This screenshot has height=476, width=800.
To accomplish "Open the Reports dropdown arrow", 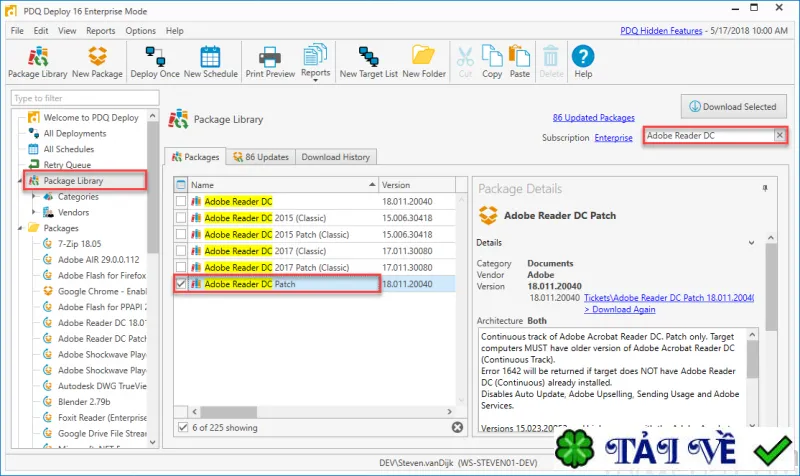I will [315, 80].
